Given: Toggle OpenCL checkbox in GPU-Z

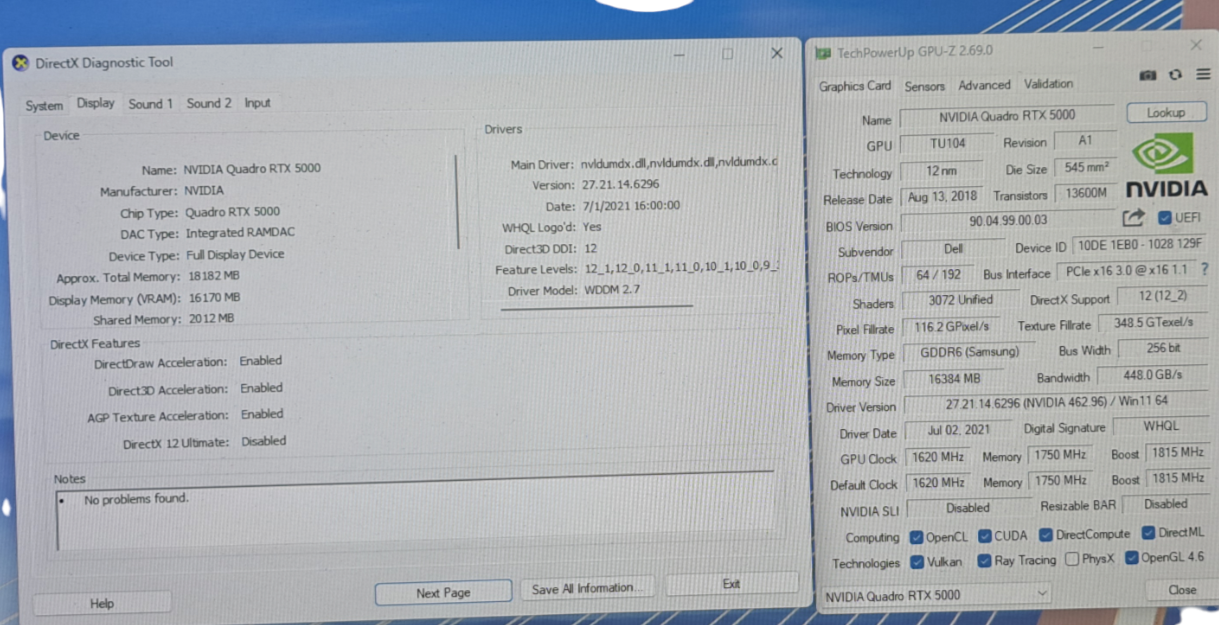Looking at the screenshot, I should click(x=917, y=536).
